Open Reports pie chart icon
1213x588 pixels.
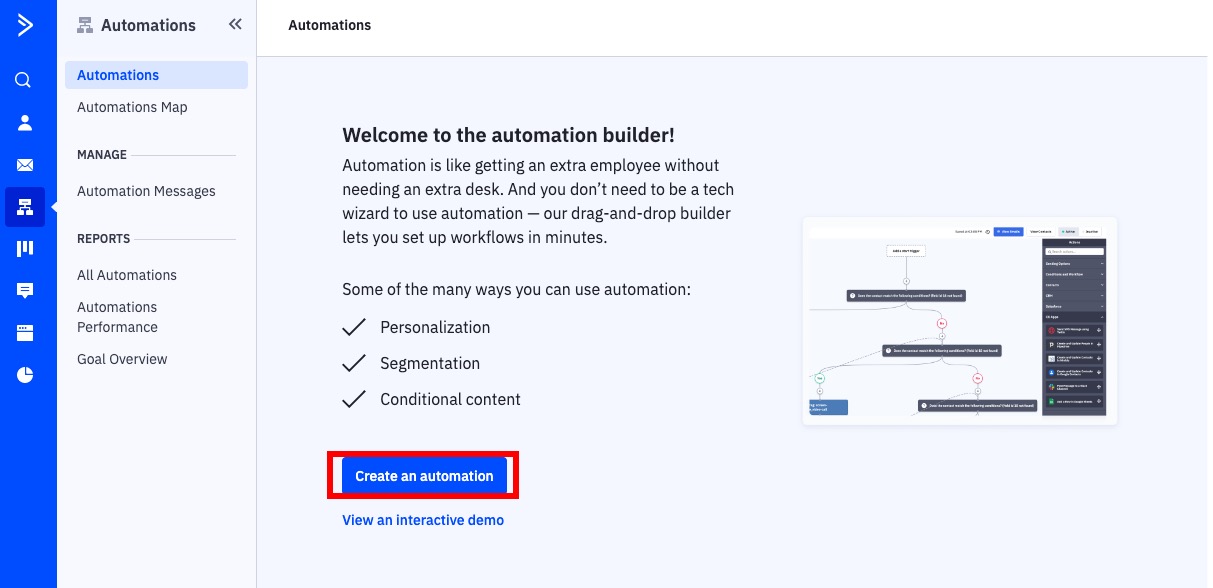tap(25, 375)
